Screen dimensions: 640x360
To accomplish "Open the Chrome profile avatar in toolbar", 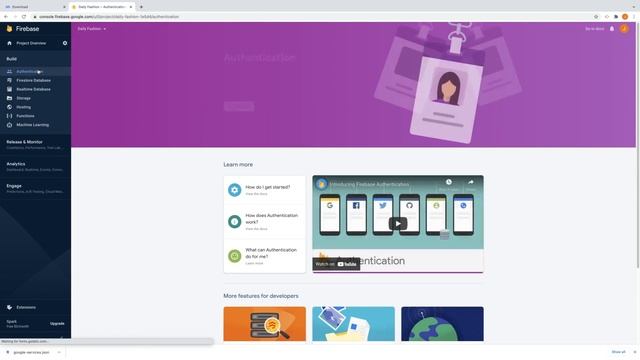I will 625,17.
